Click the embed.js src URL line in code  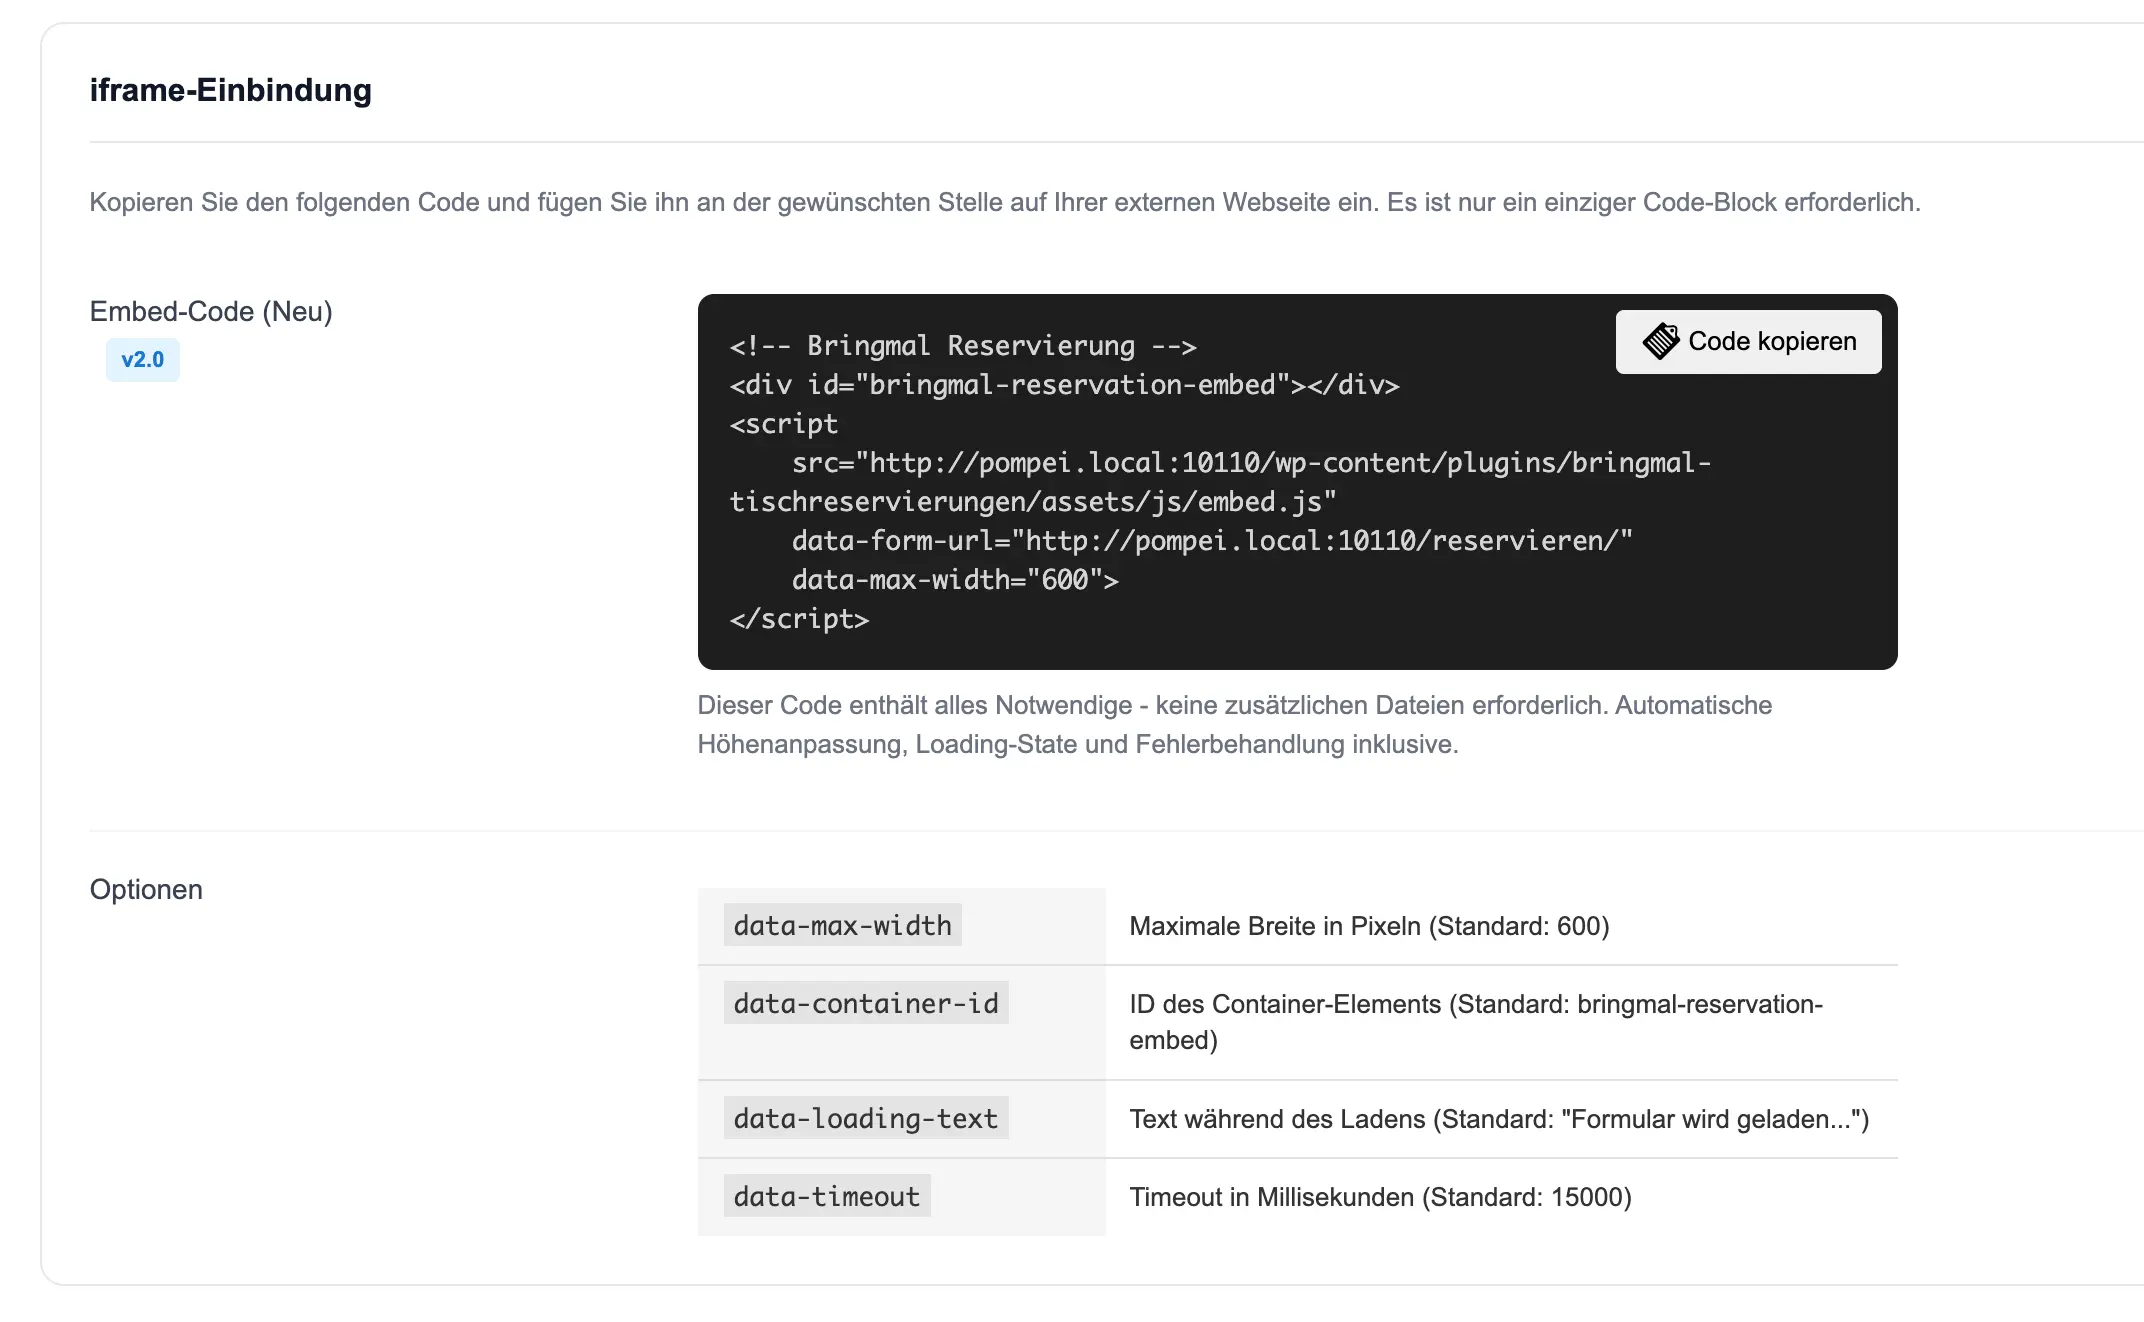click(1250, 464)
